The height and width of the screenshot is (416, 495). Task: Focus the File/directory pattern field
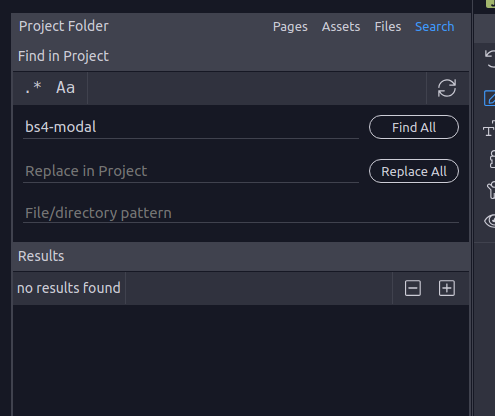click(x=241, y=213)
